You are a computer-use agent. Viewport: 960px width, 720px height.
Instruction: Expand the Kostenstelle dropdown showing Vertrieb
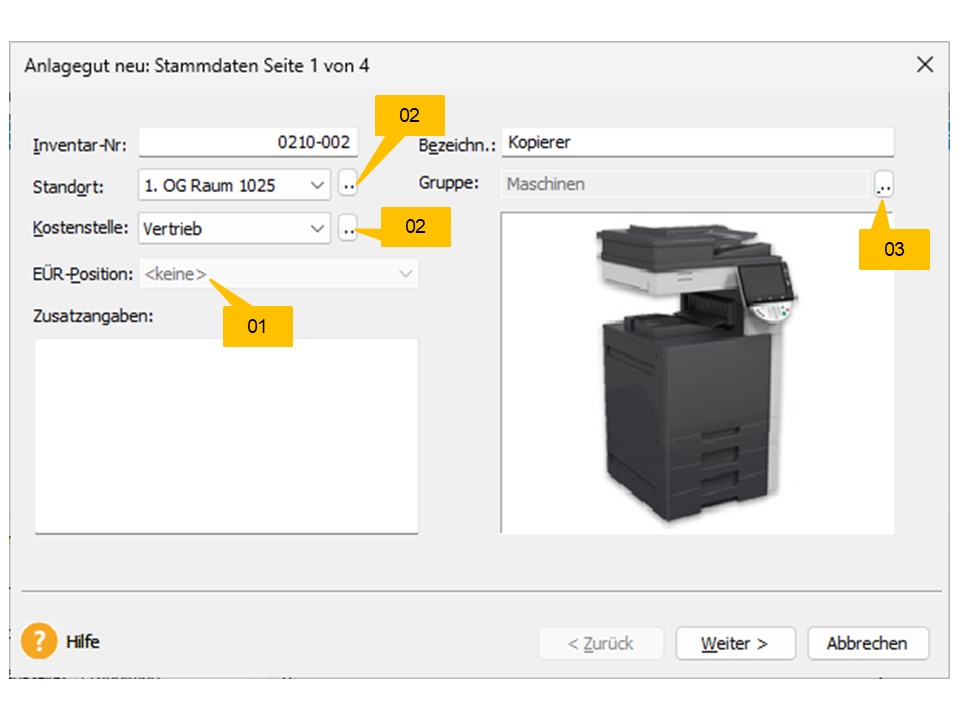click(x=317, y=229)
